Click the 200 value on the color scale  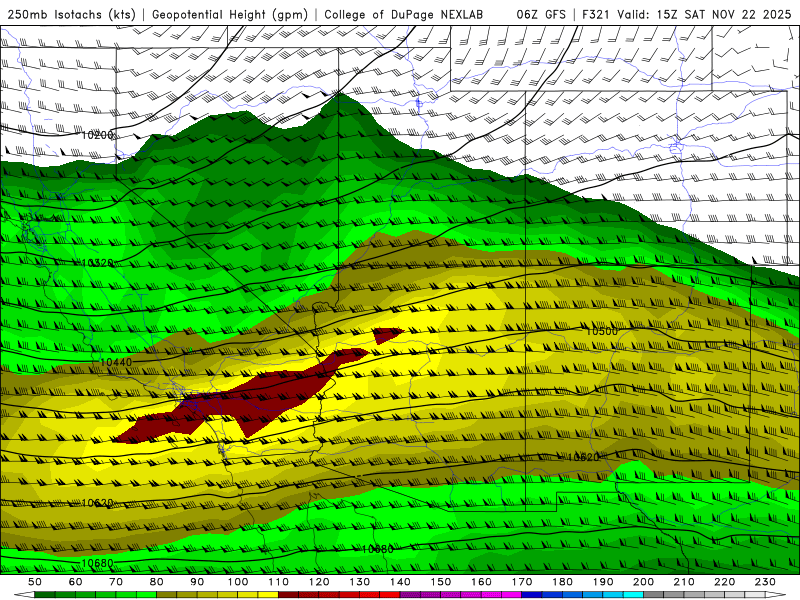(x=643, y=582)
